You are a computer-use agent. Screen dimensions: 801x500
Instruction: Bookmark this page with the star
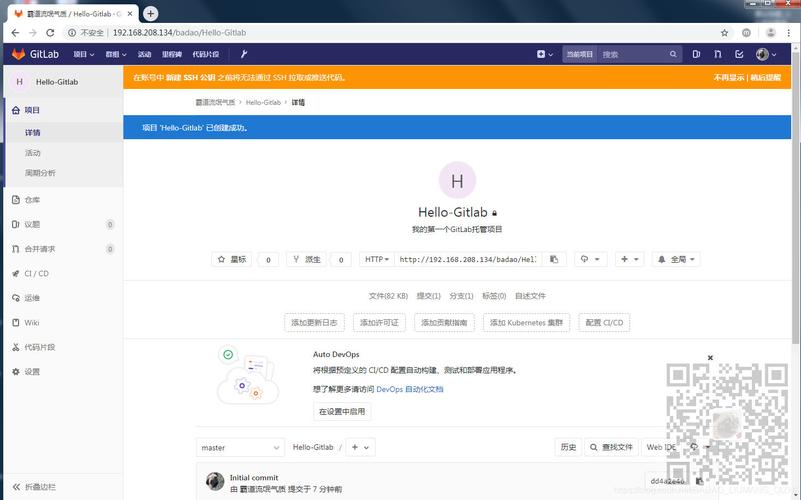click(724, 33)
